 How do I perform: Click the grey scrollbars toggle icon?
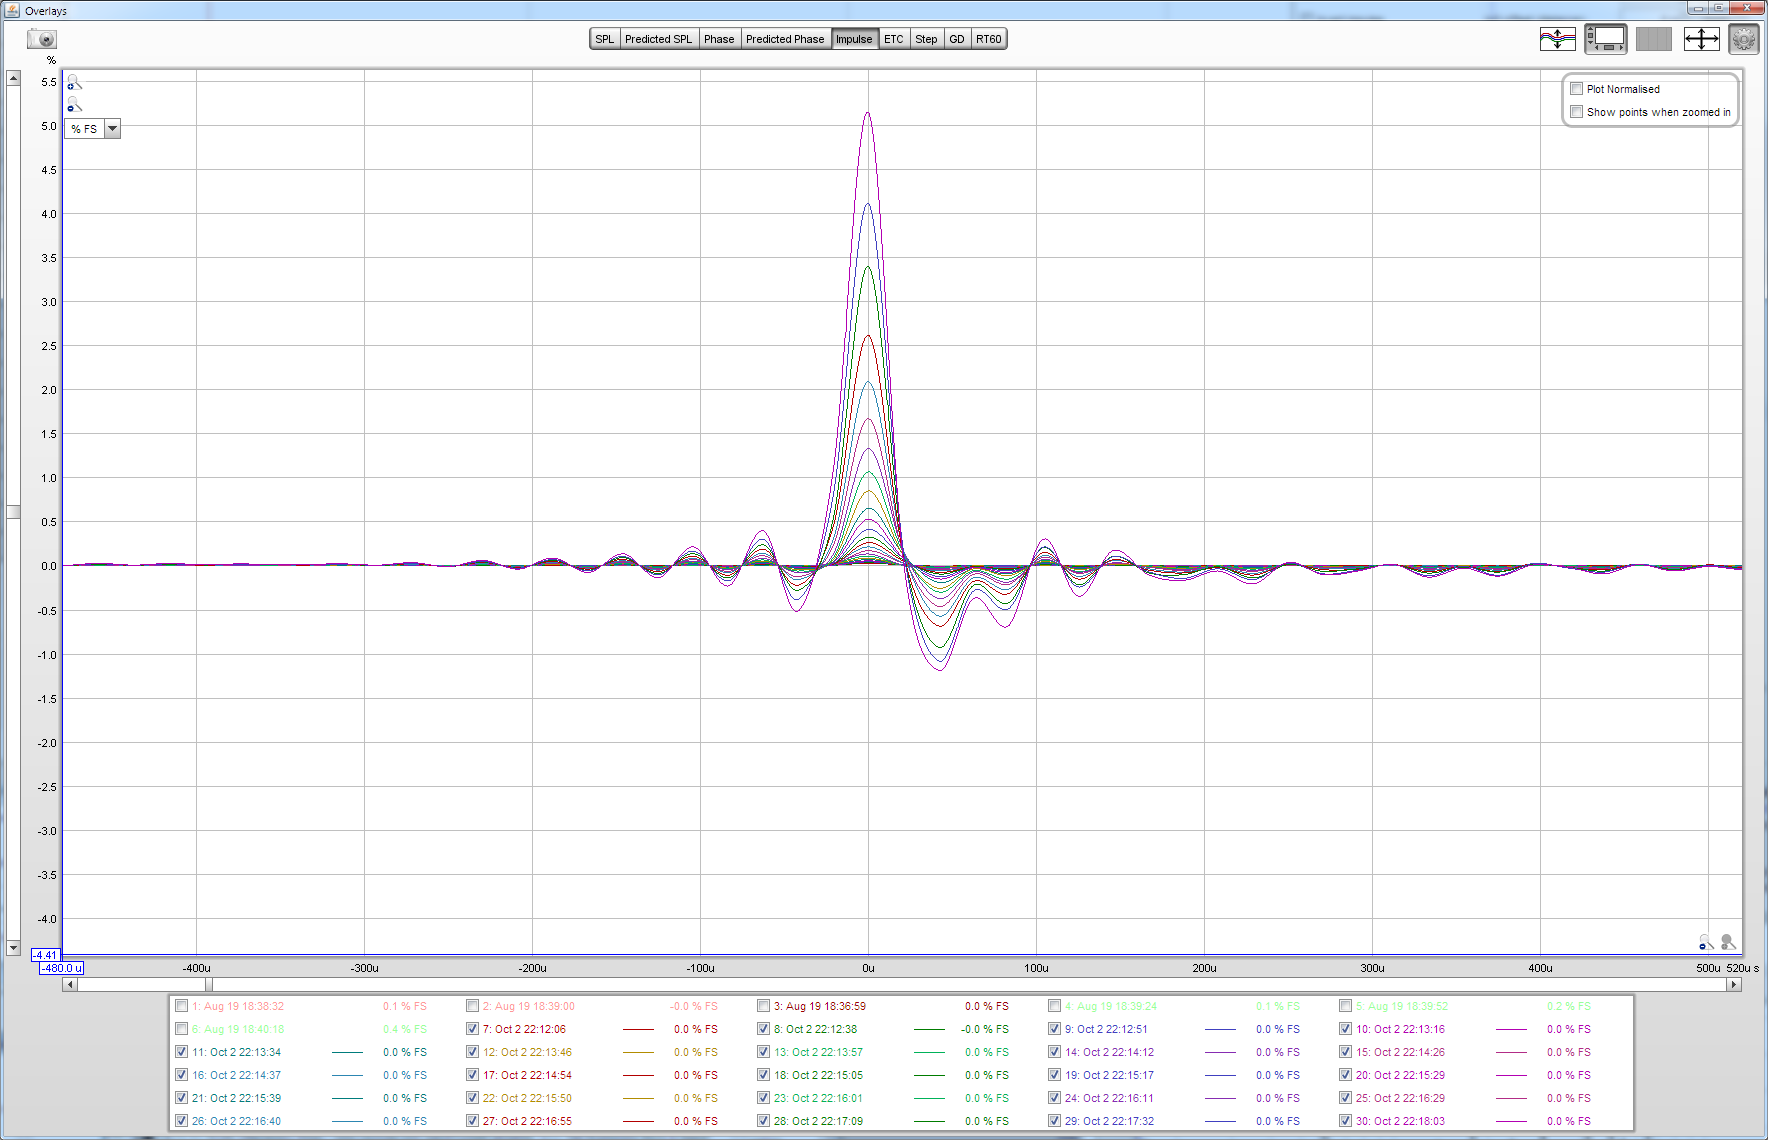pos(1653,39)
